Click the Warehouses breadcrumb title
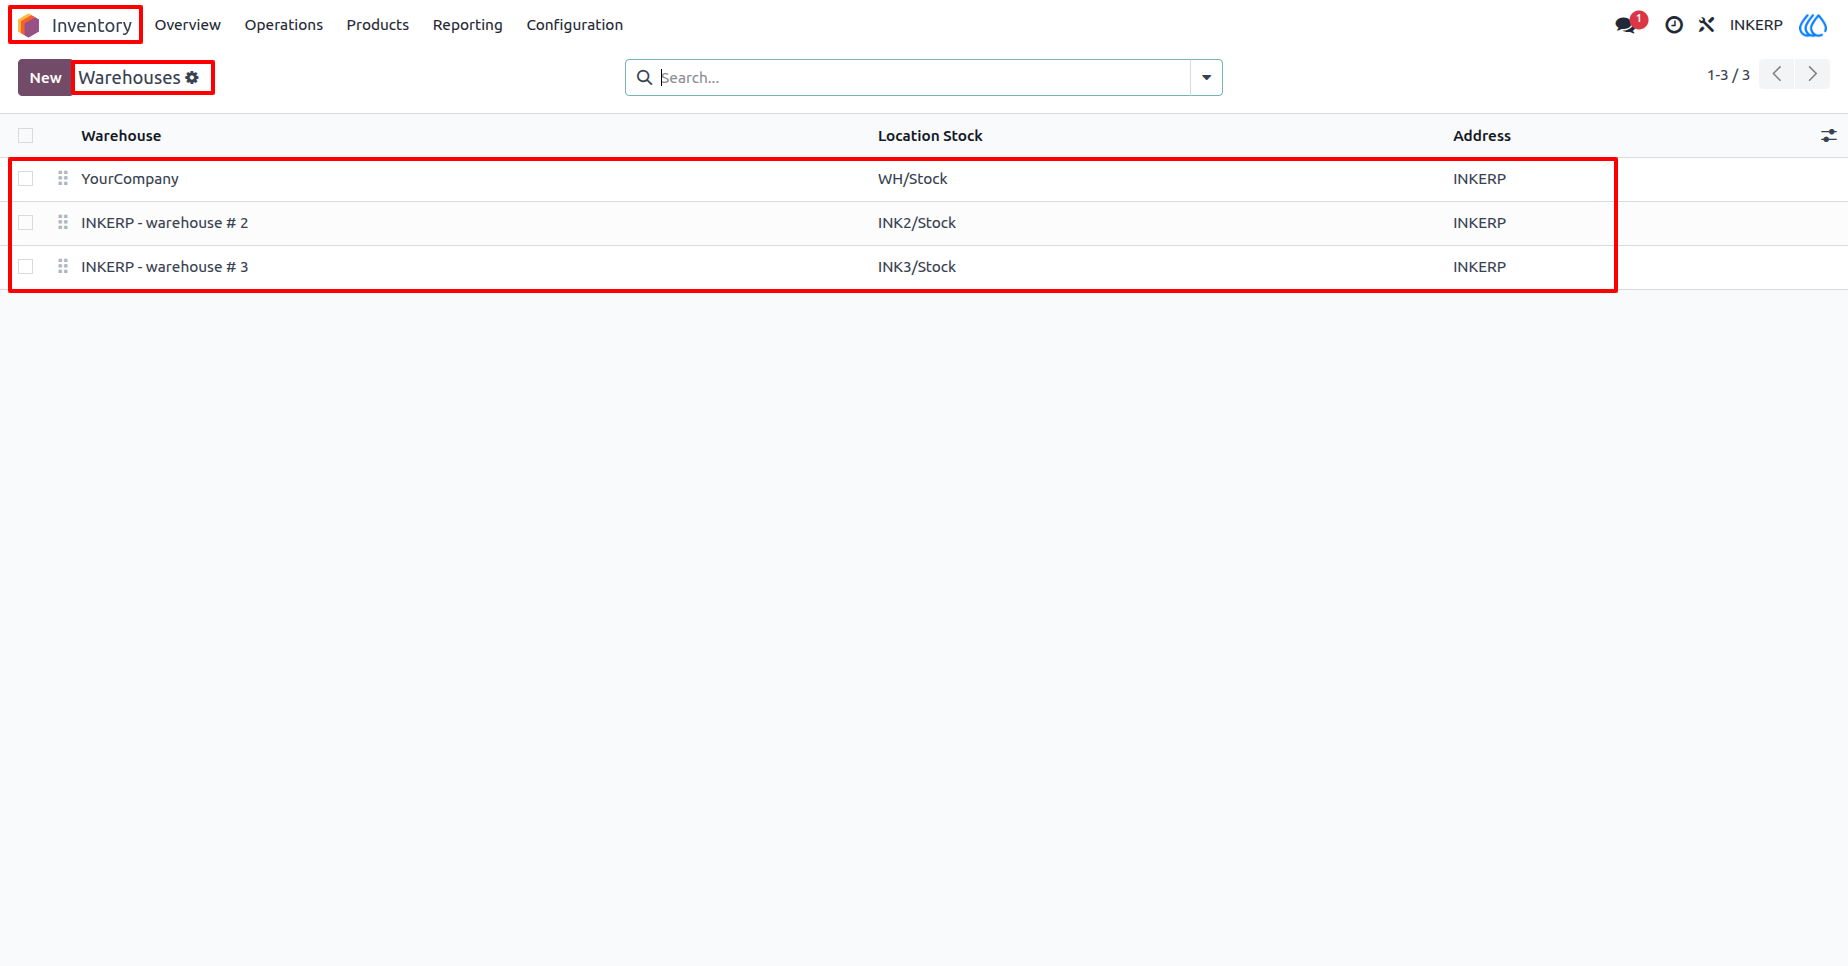Image resolution: width=1848 pixels, height=966 pixels. tap(130, 78)
